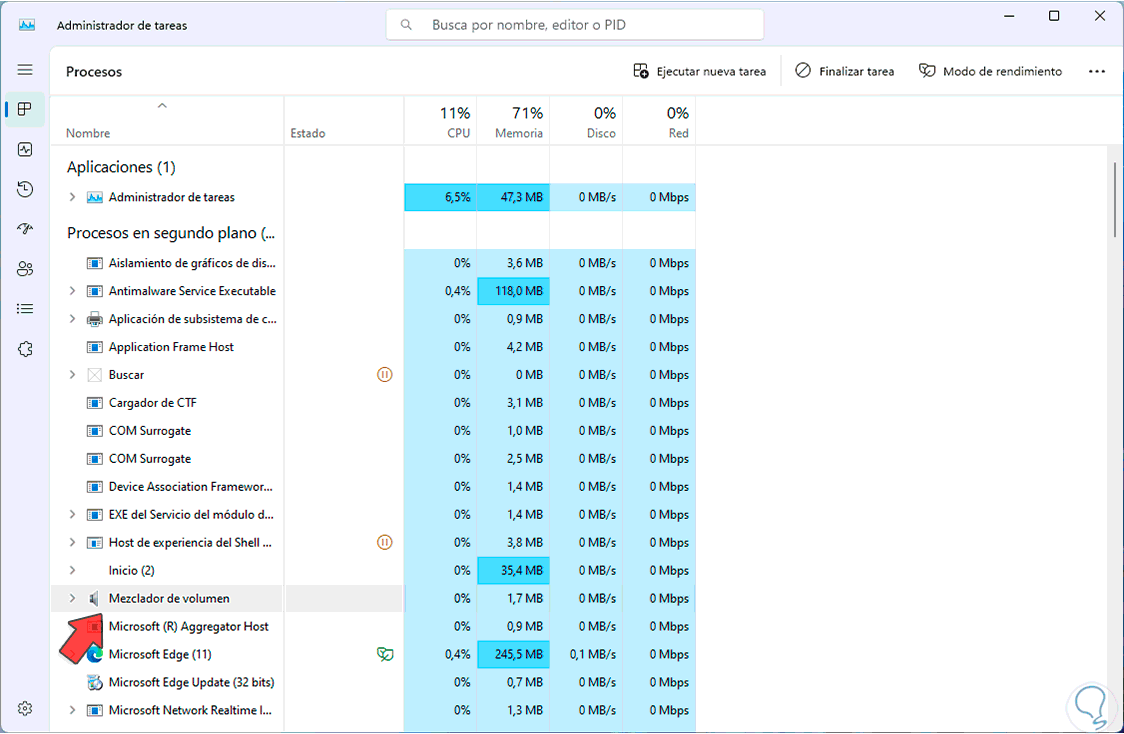The image size is (1124, 734).
Task: Click Device Association Framework process icon
Action: [95, 487]
